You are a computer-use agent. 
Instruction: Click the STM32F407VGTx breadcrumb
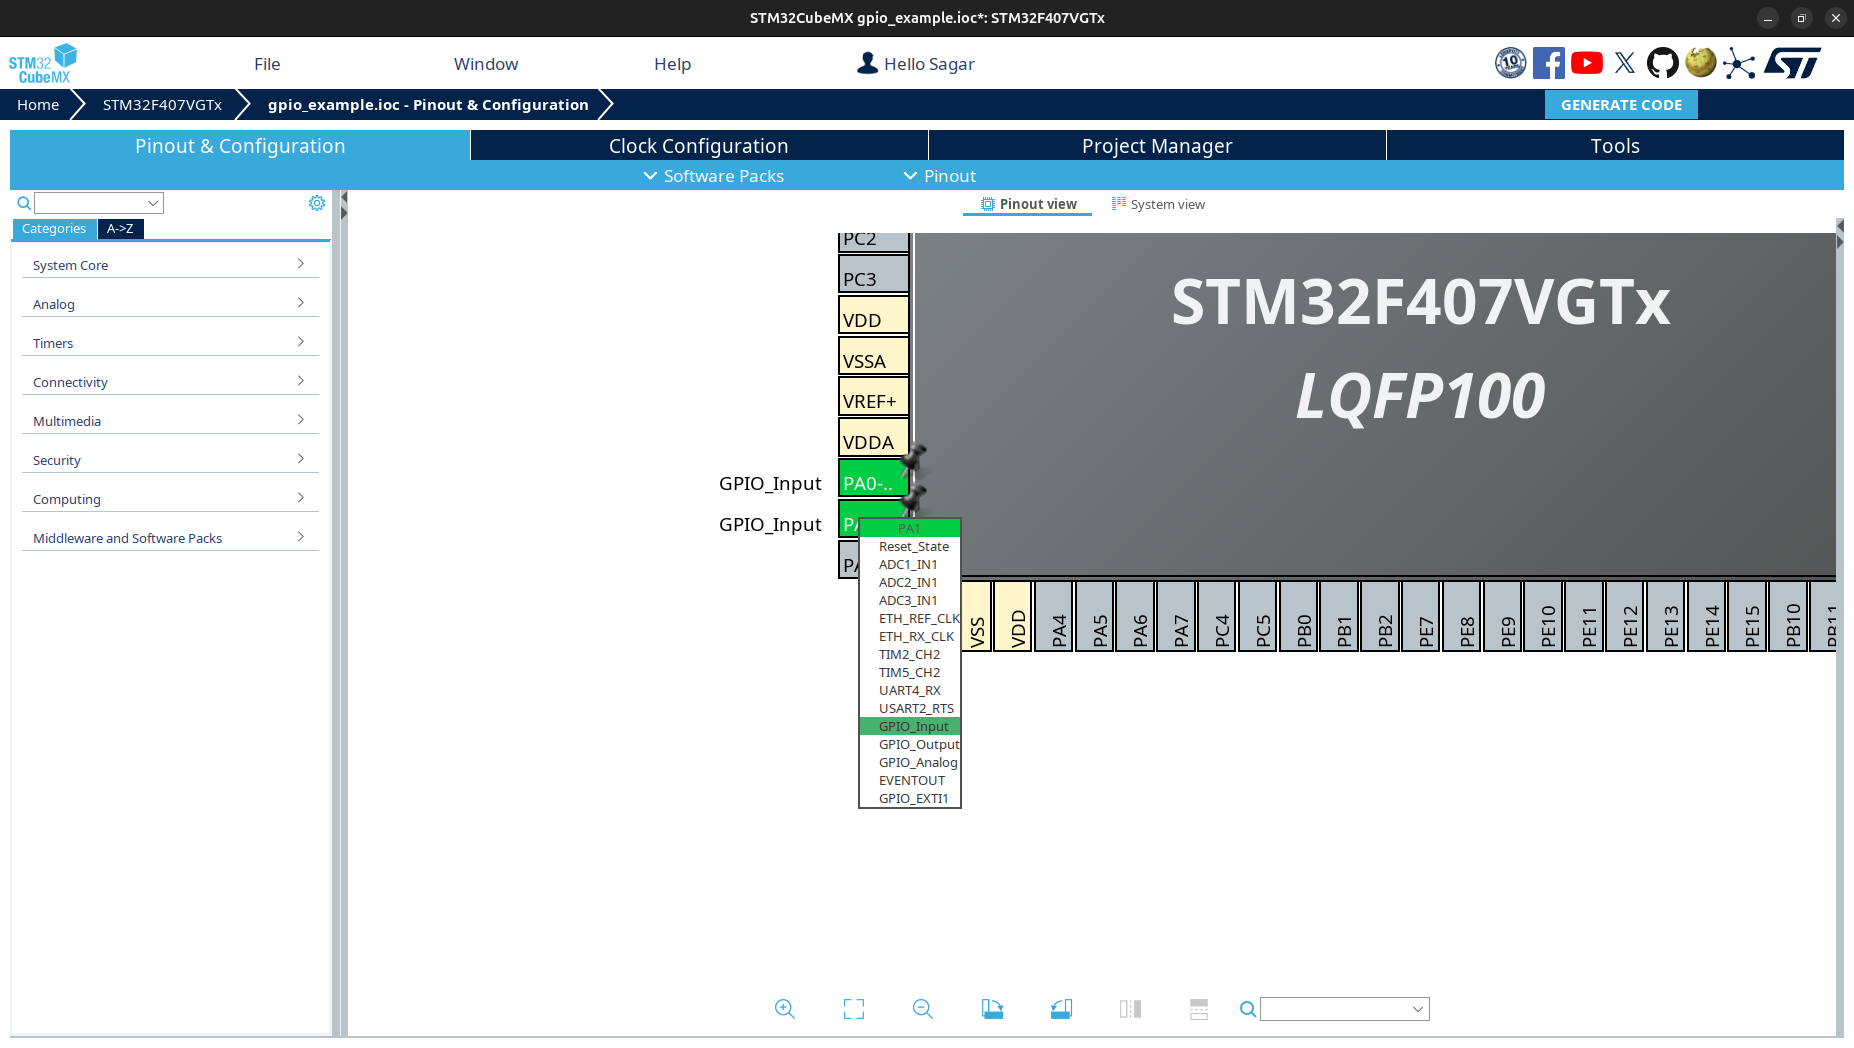(162, 105)
